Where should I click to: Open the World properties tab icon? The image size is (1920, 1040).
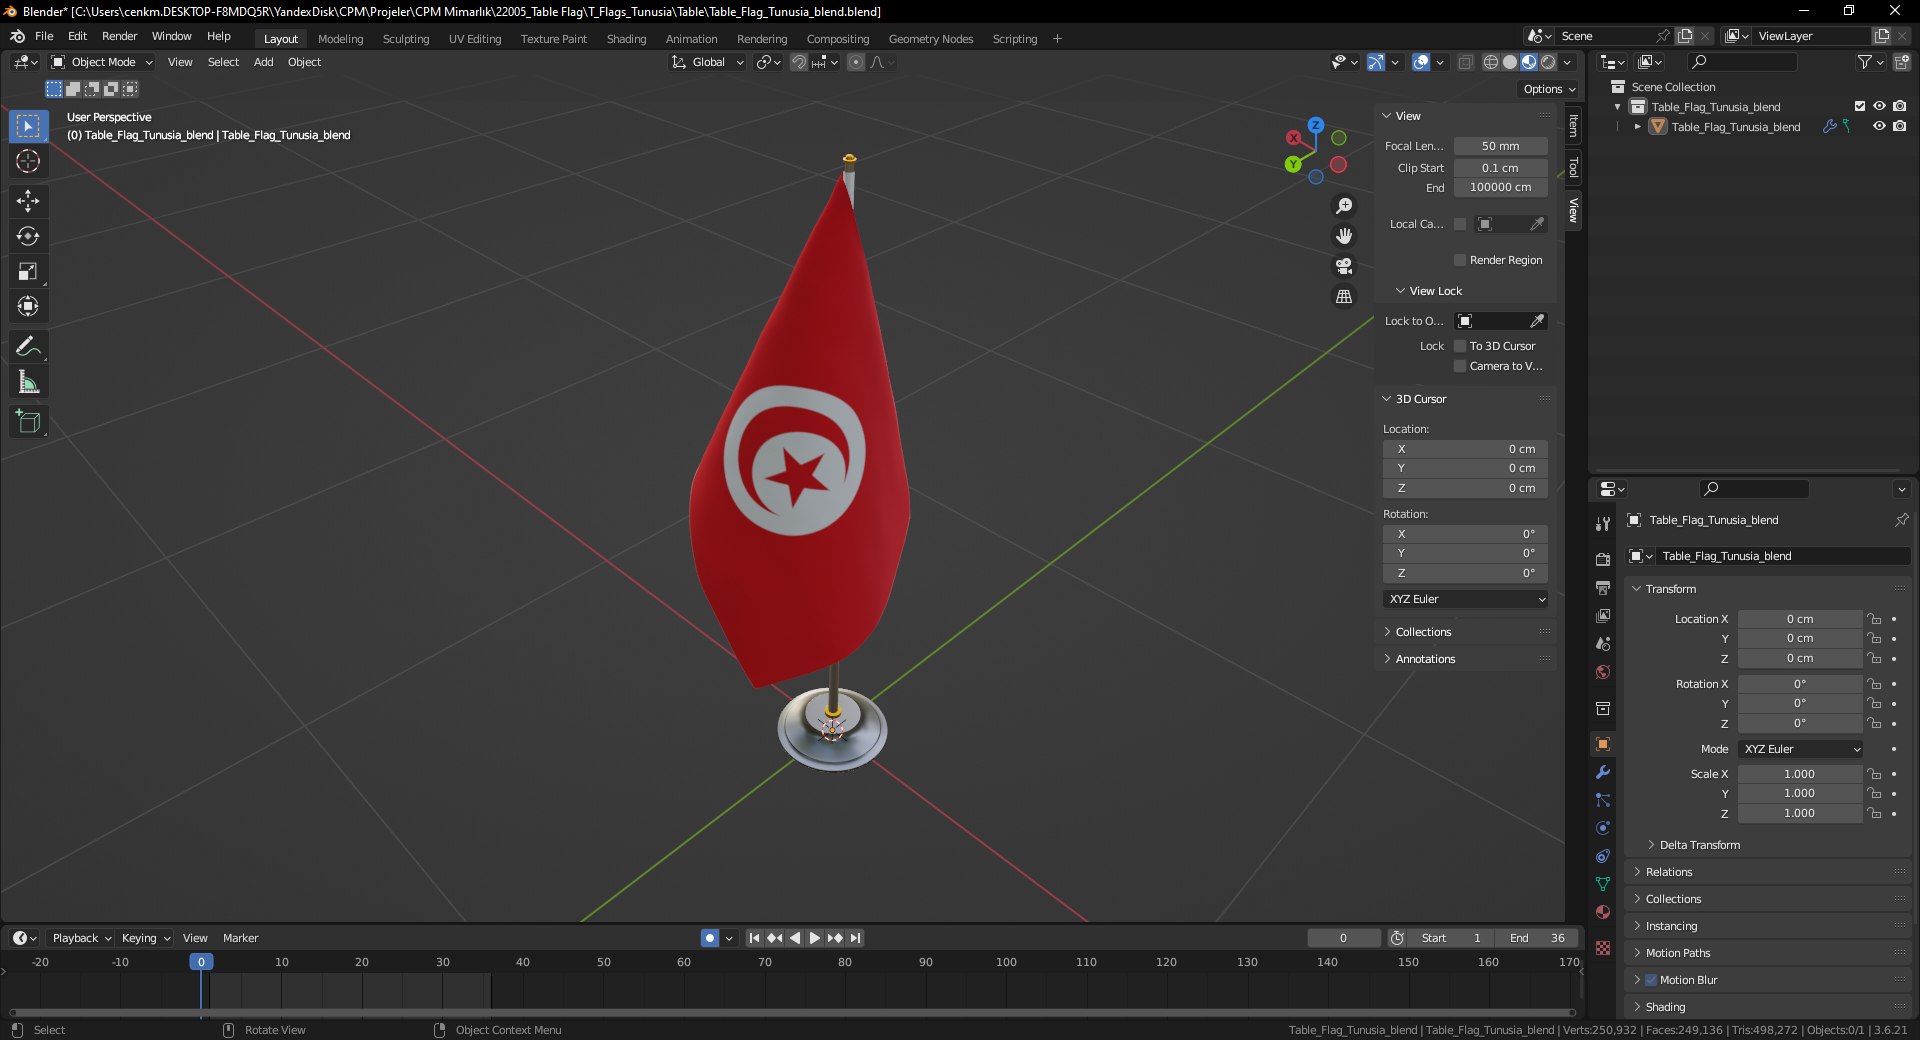[x=1603, y=672]
